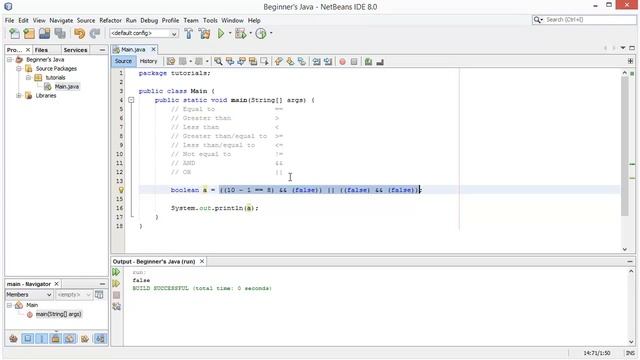The image size is (640, 360).
Task: Click Find Next Occurrence icon
Action: (241, 62)
